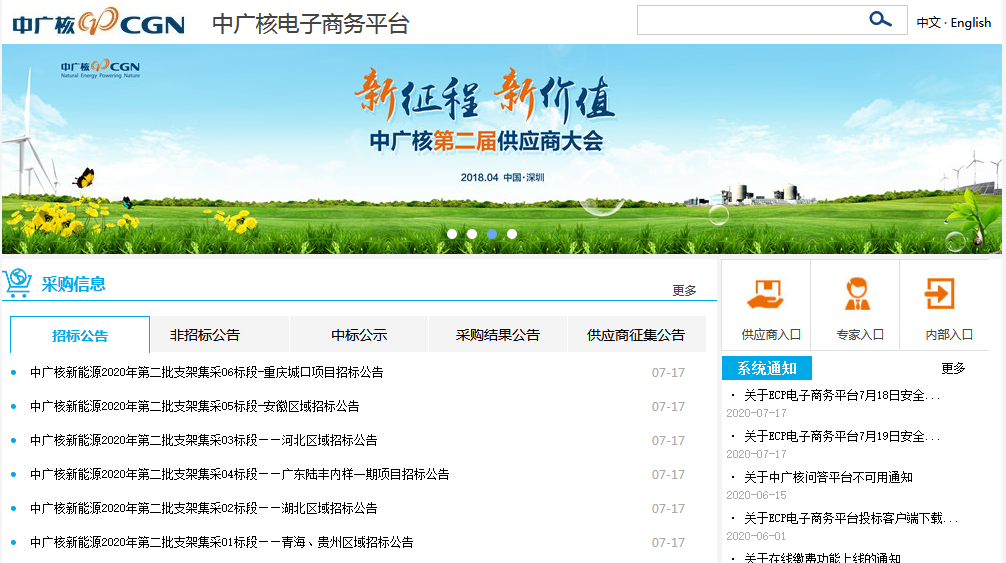Click 更多 link in 采购信息 section
This screenshot has width=1006, height=563.
pos(684,290)
